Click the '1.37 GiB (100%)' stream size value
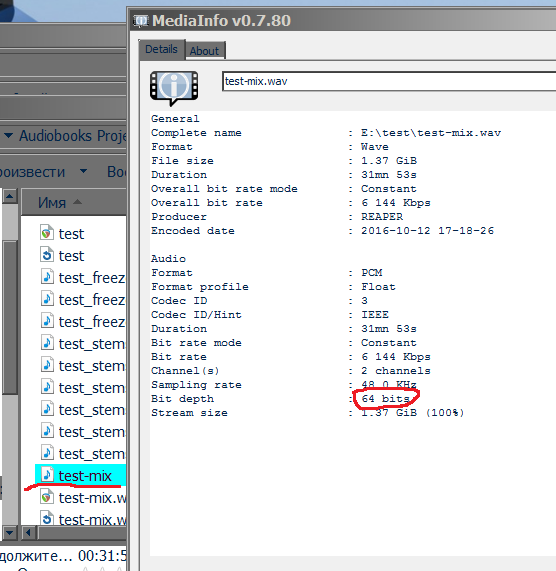The height and width of the screenshot is (571, 556). click(x=413, y=413)
